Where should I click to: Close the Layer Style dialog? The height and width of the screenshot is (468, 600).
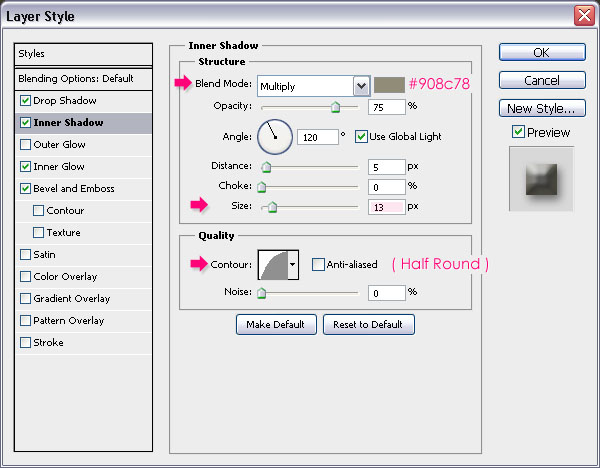(583, 15)
